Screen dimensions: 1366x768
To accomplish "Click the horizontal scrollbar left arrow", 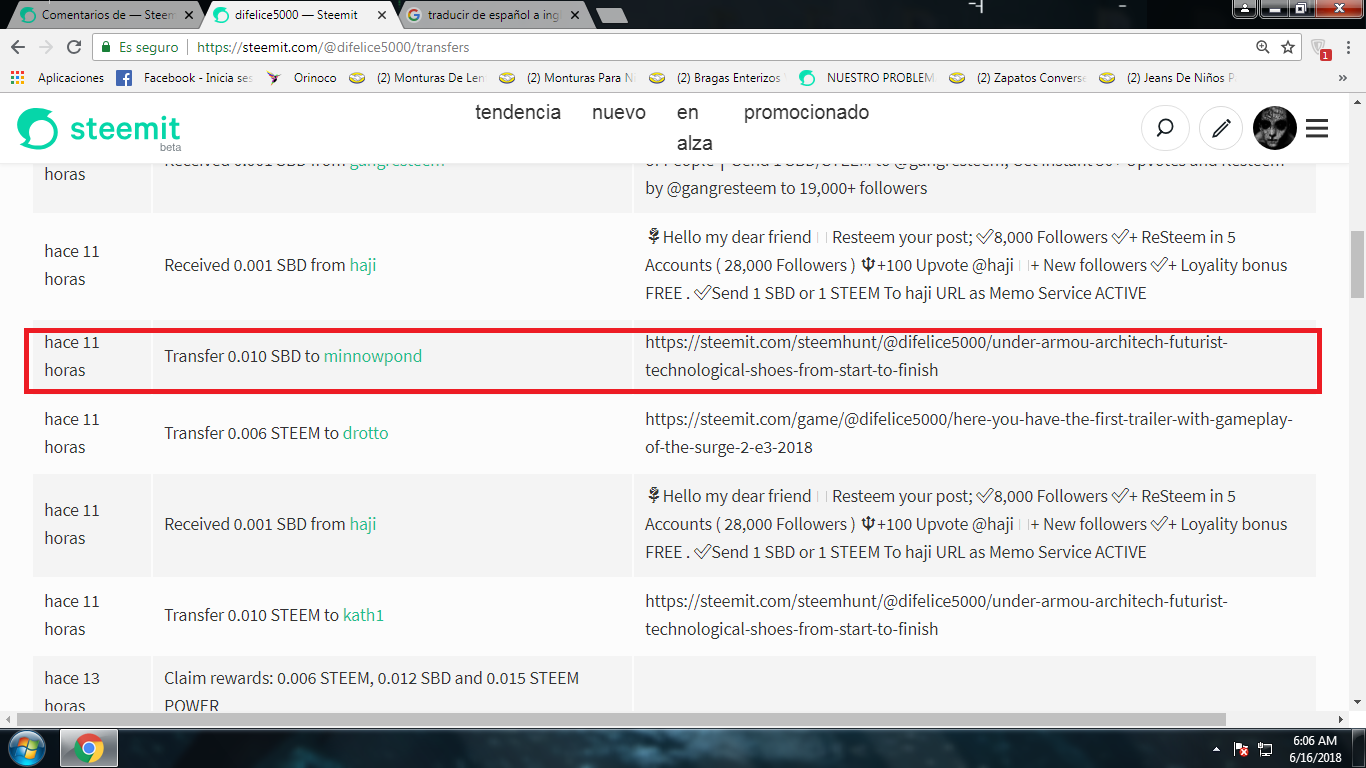I will (8, 719).
